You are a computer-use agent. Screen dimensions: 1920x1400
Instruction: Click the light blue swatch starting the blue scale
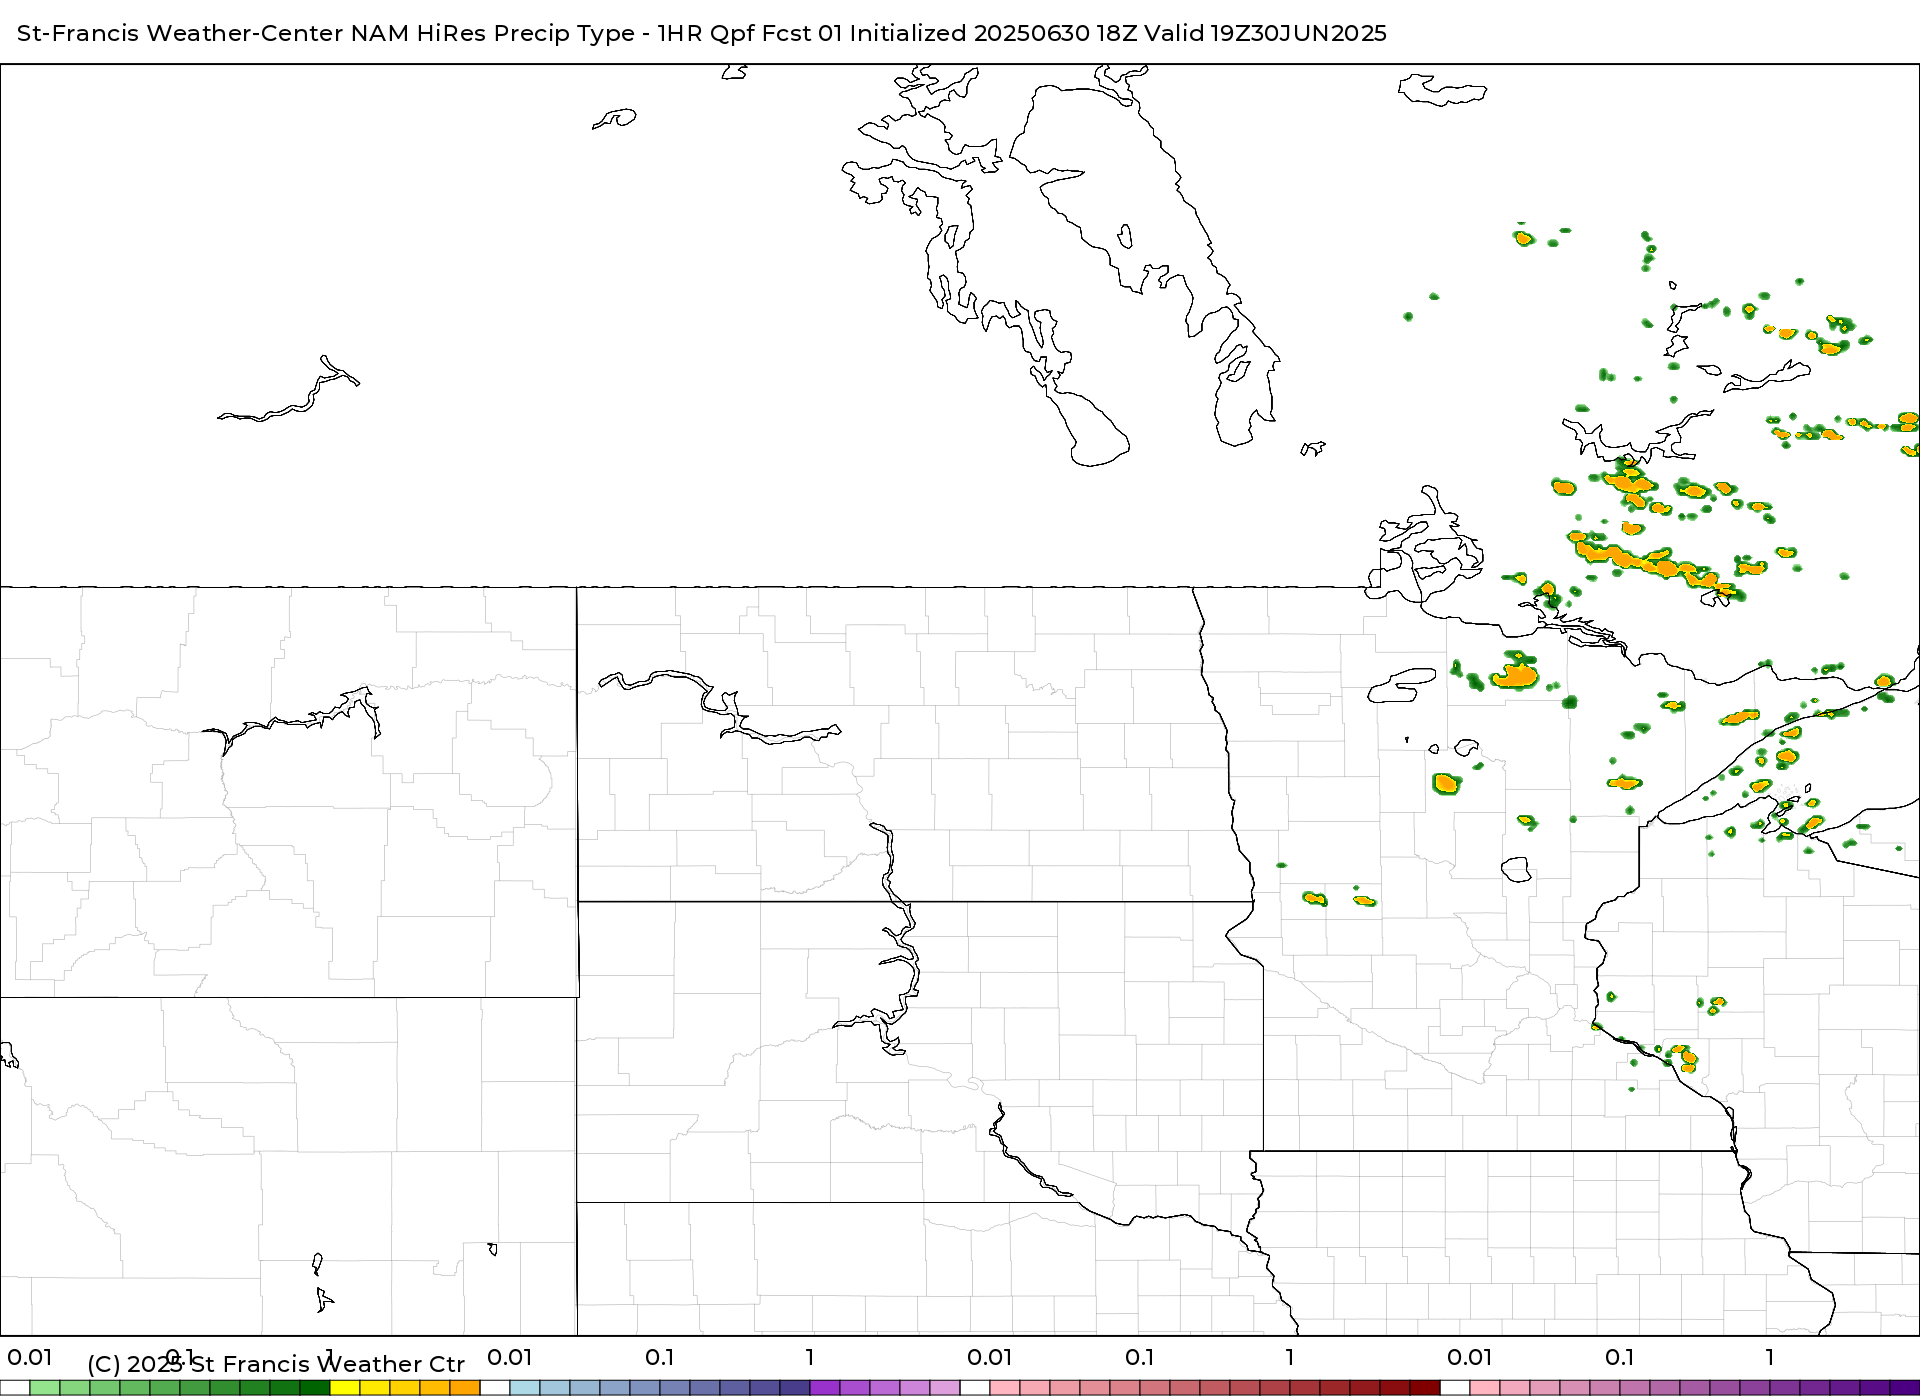coord(525,1388)
